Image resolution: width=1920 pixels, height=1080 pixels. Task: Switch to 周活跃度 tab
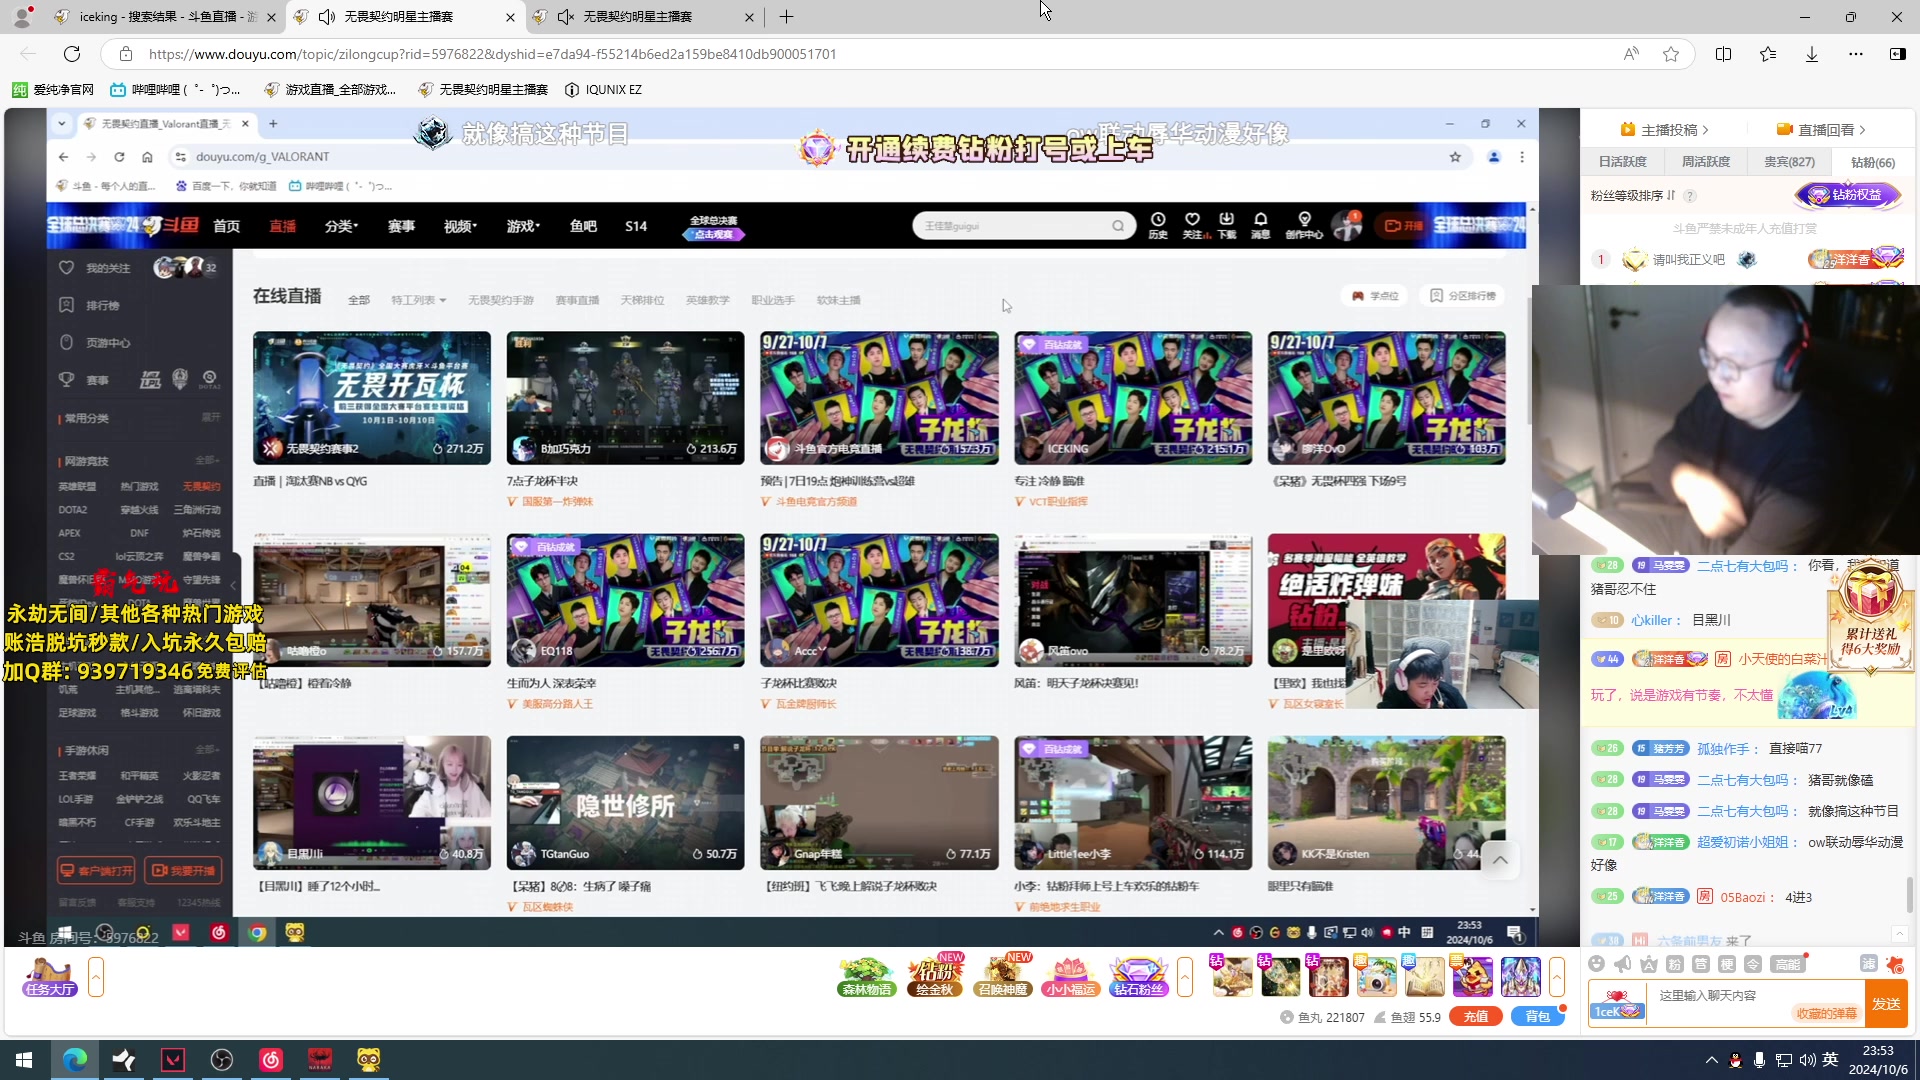click(1705, 162)
